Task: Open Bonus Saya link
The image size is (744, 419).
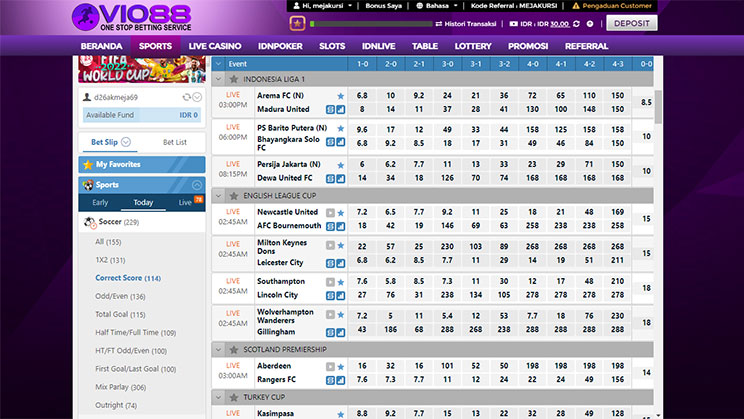Action: pyautogui.click(x=383, y=6)
